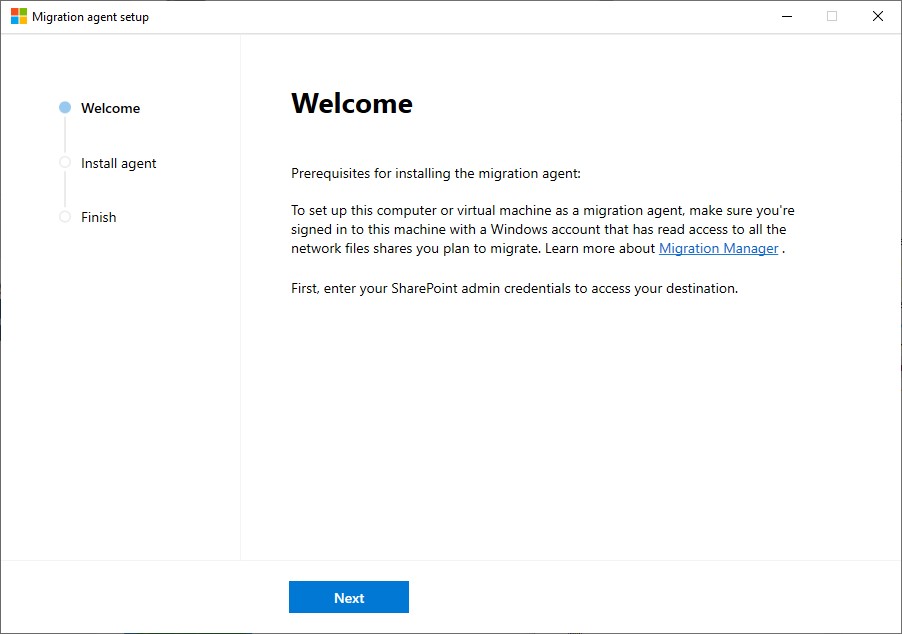Image resolution: width=902 pixels, height=634 pixels.
Task: Click connector line between Welcome and Install agent
Action: coord(65,135)
